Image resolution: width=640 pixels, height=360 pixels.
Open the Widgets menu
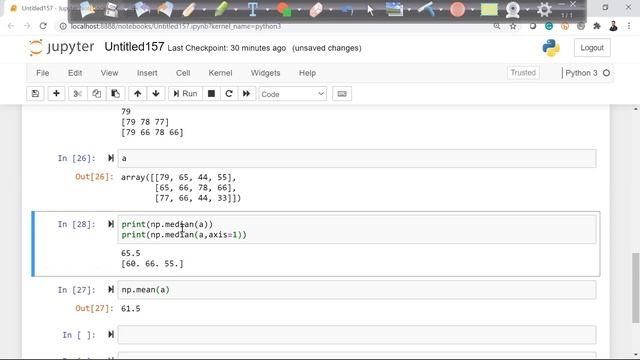coord(265,73)
